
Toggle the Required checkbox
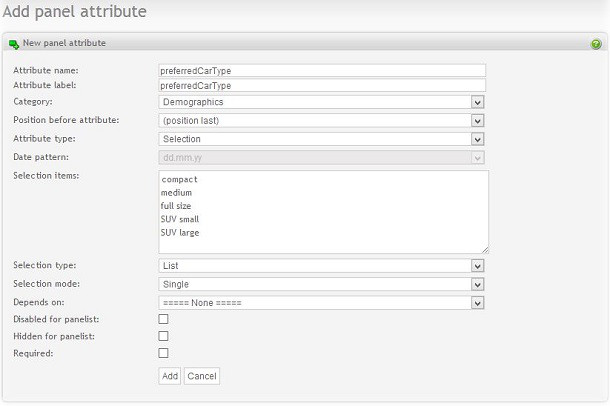[163, 353]
